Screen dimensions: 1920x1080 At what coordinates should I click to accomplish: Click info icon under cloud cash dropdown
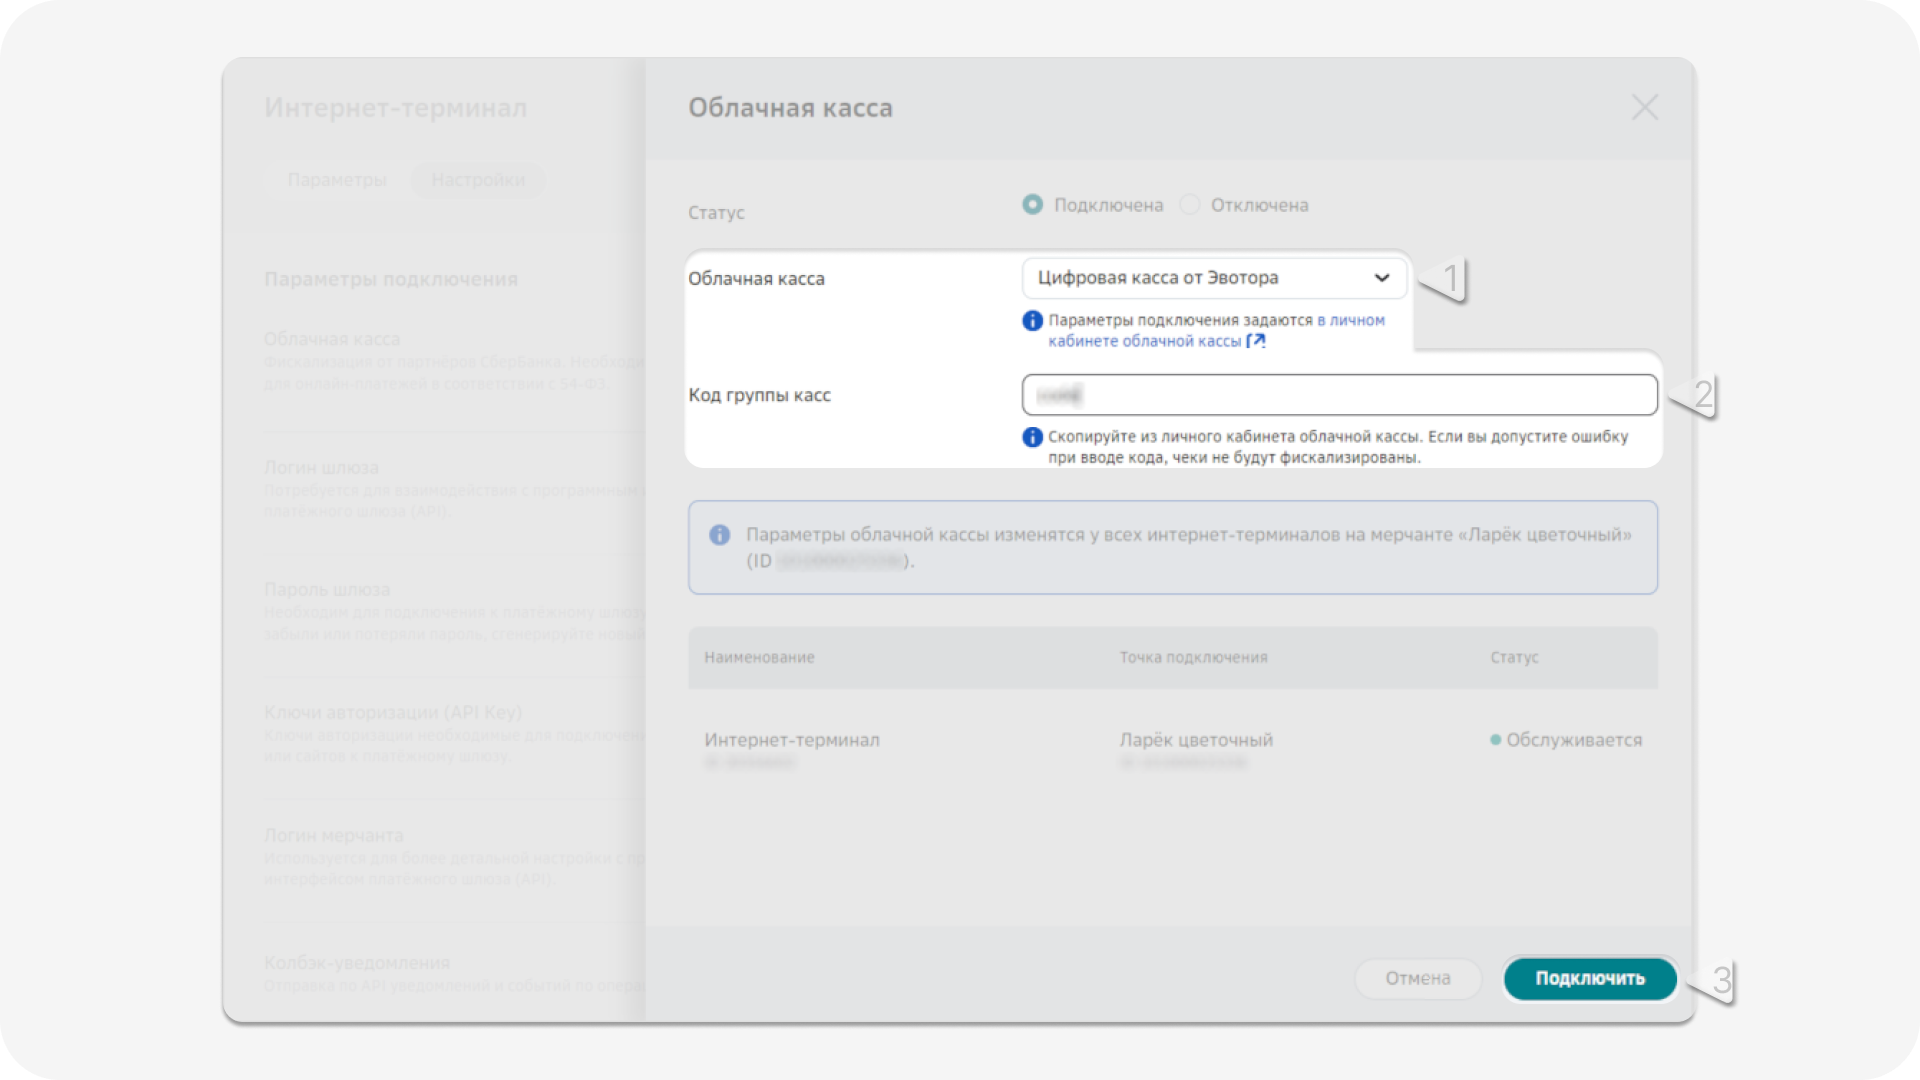1032,321
